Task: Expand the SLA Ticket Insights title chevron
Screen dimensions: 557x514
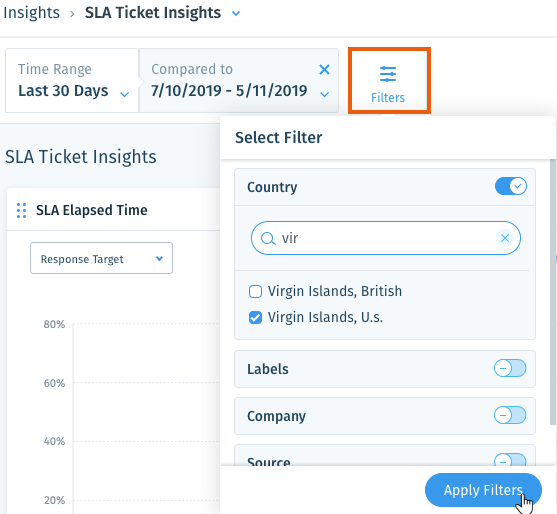Action: tap(236, 13)
